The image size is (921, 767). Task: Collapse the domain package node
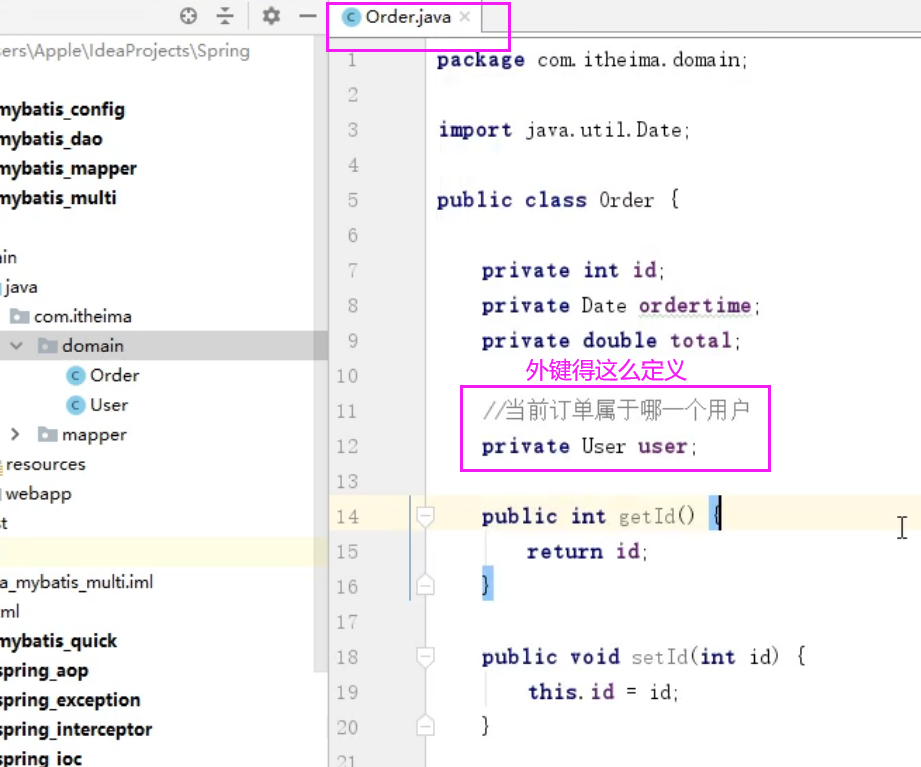point(16,345)
